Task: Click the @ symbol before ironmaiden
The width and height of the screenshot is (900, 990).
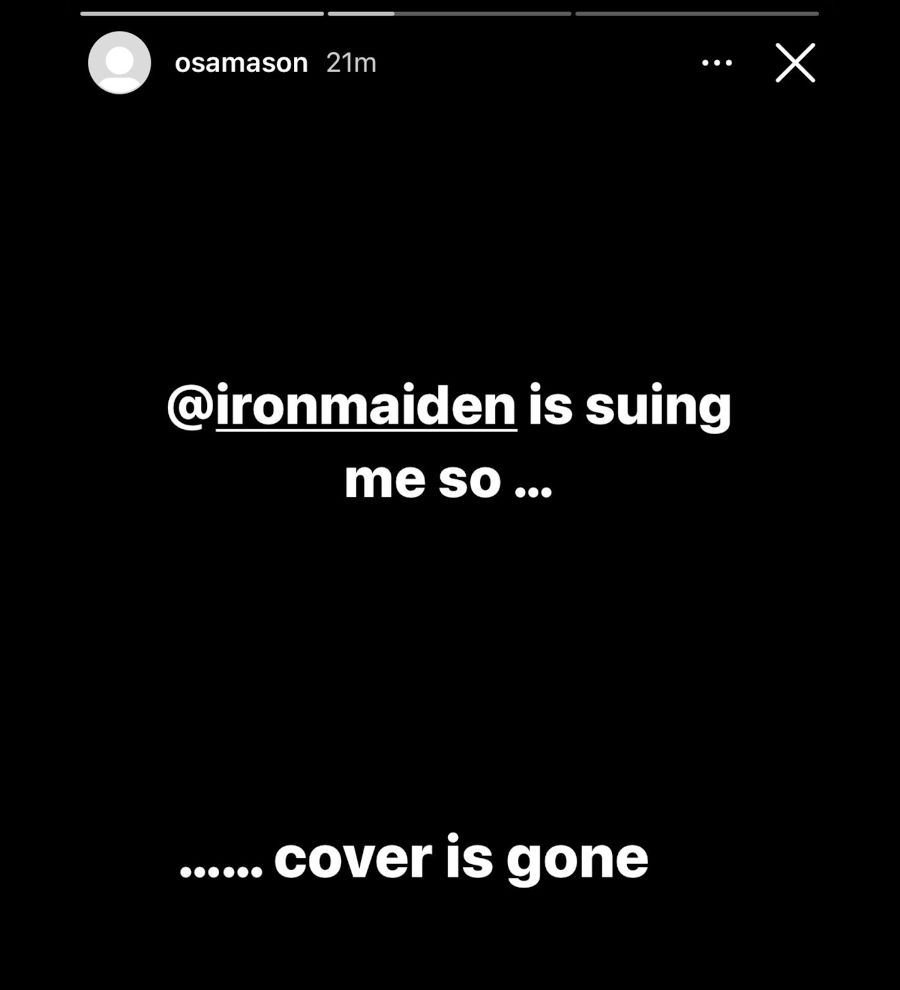Action: (191, 408)
